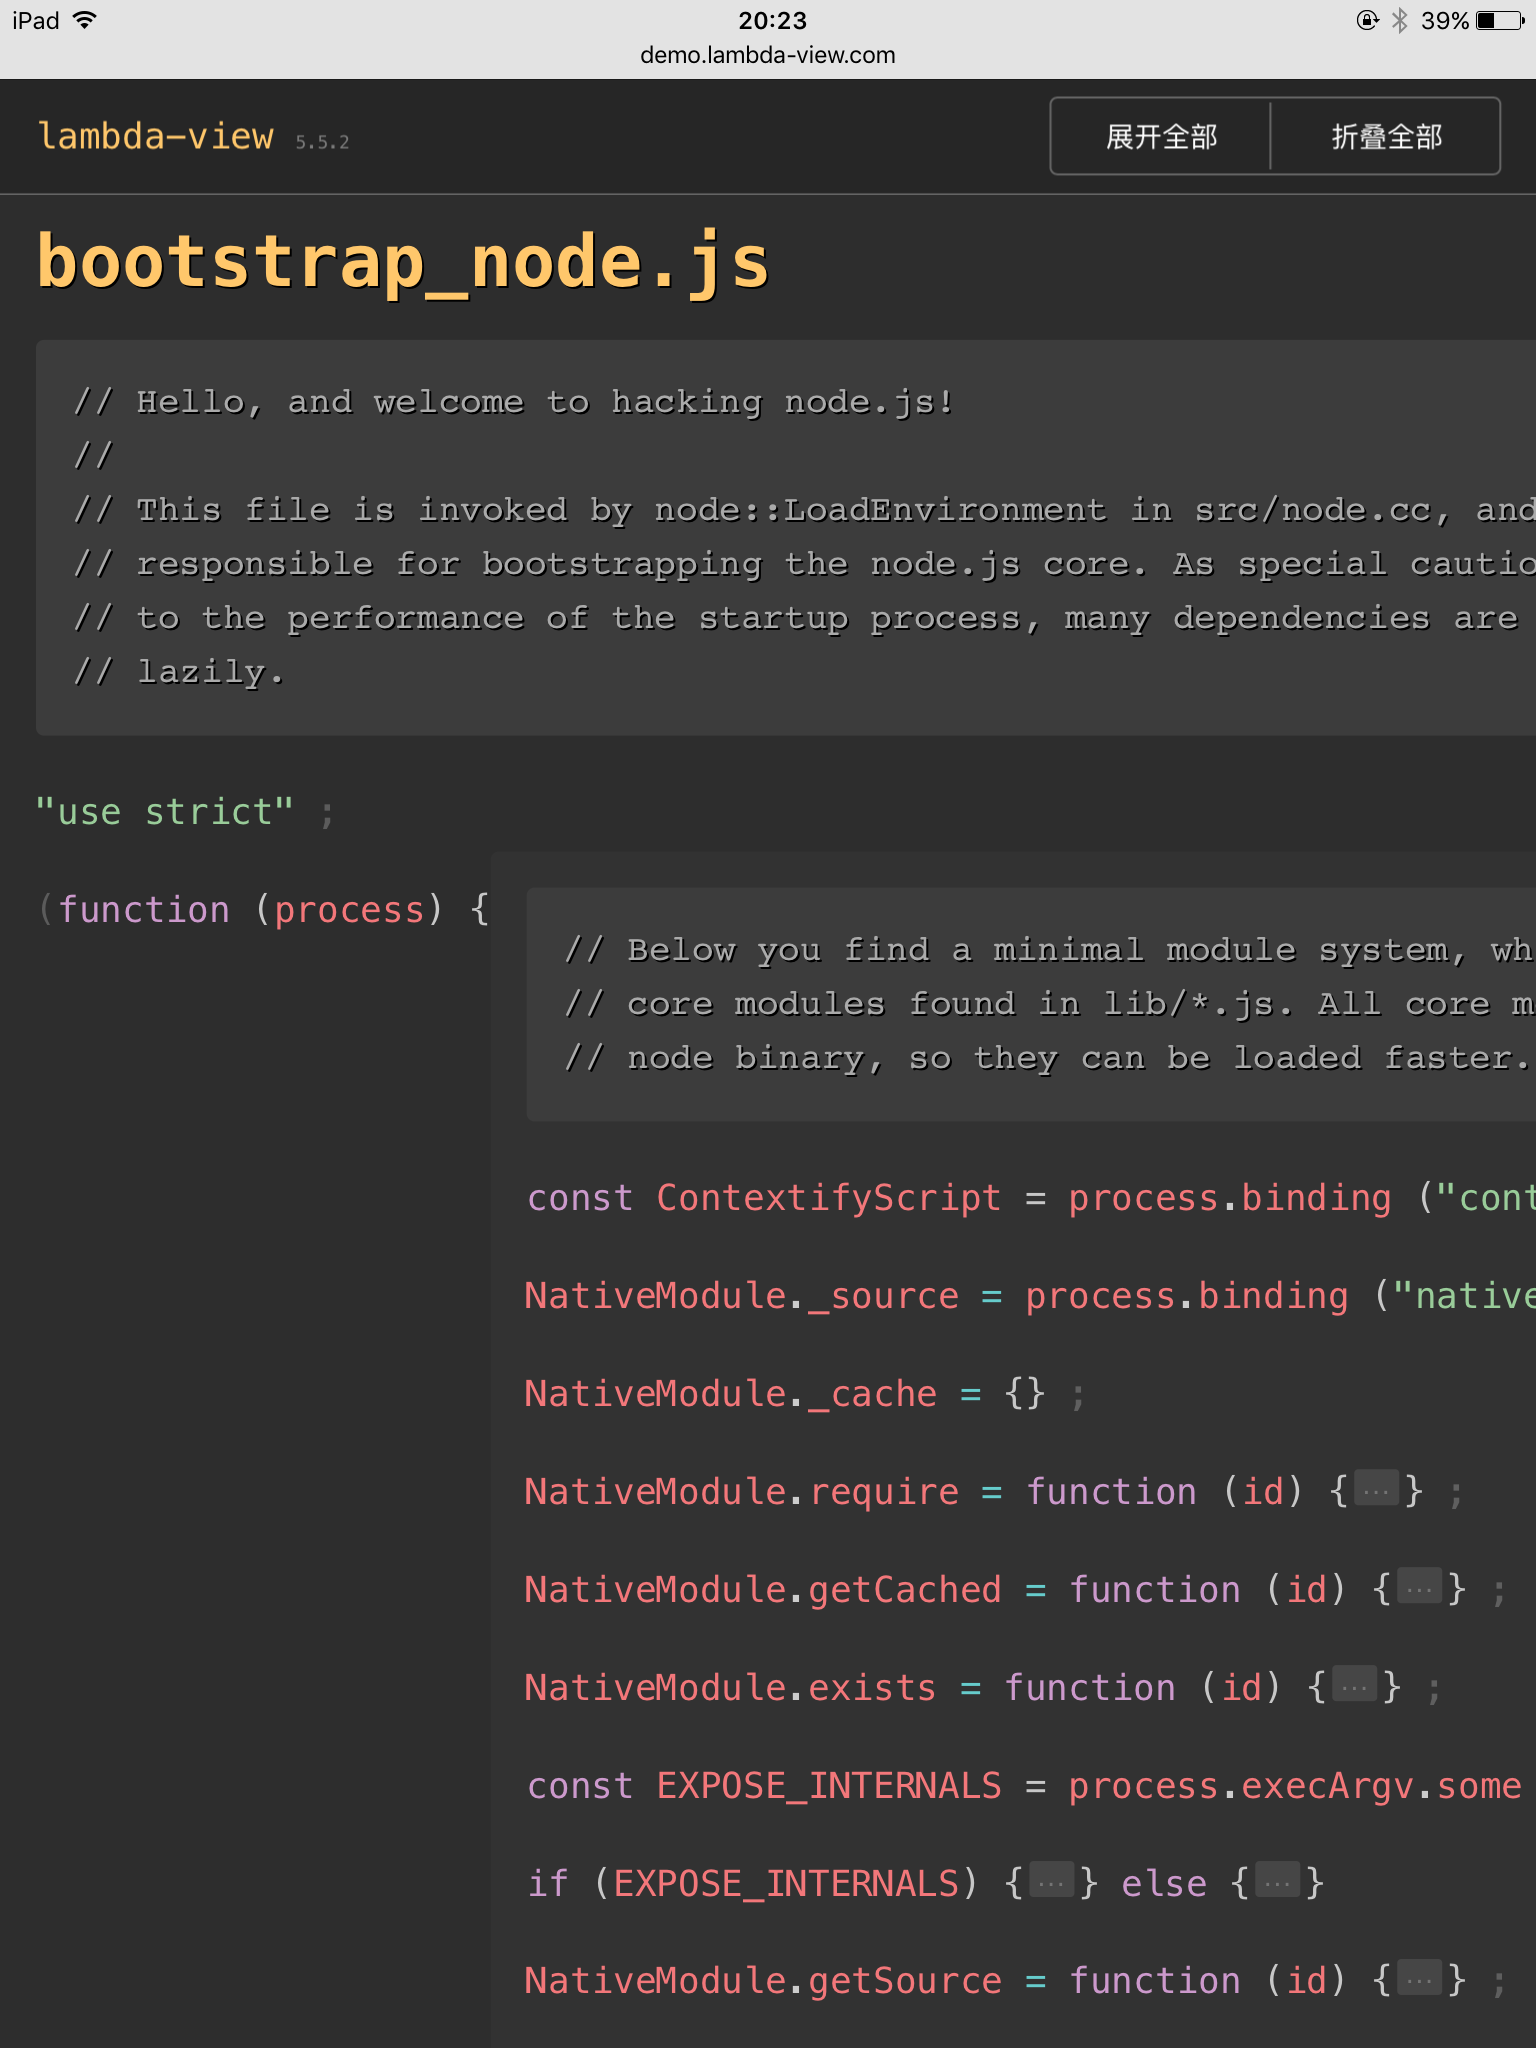Expand the NativeModule.exists function body
This screenshot has height=2048, width=1536.
(1354, 1686)
